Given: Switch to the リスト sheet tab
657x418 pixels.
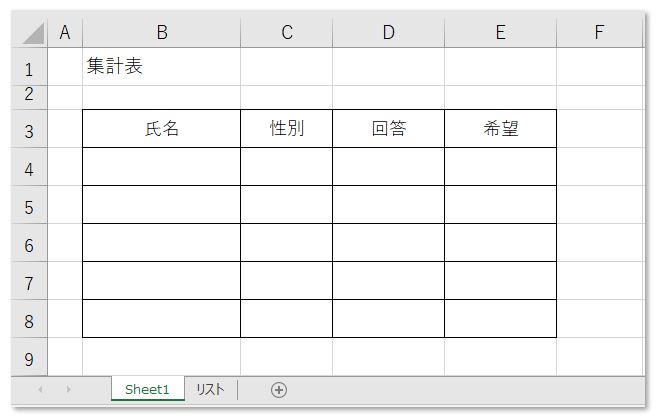Looking at the screenshot, I should [x=210, y=390].
